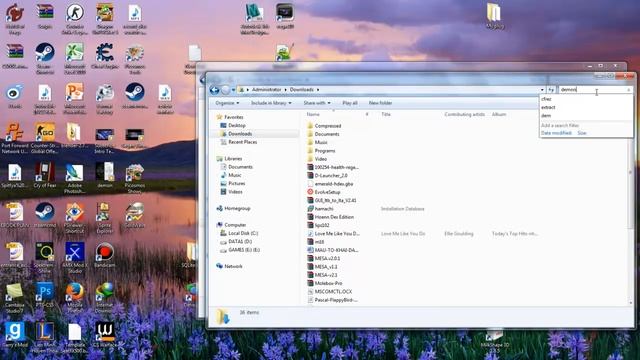Select Downloads in the navigation pane

[x=240, y=134]
